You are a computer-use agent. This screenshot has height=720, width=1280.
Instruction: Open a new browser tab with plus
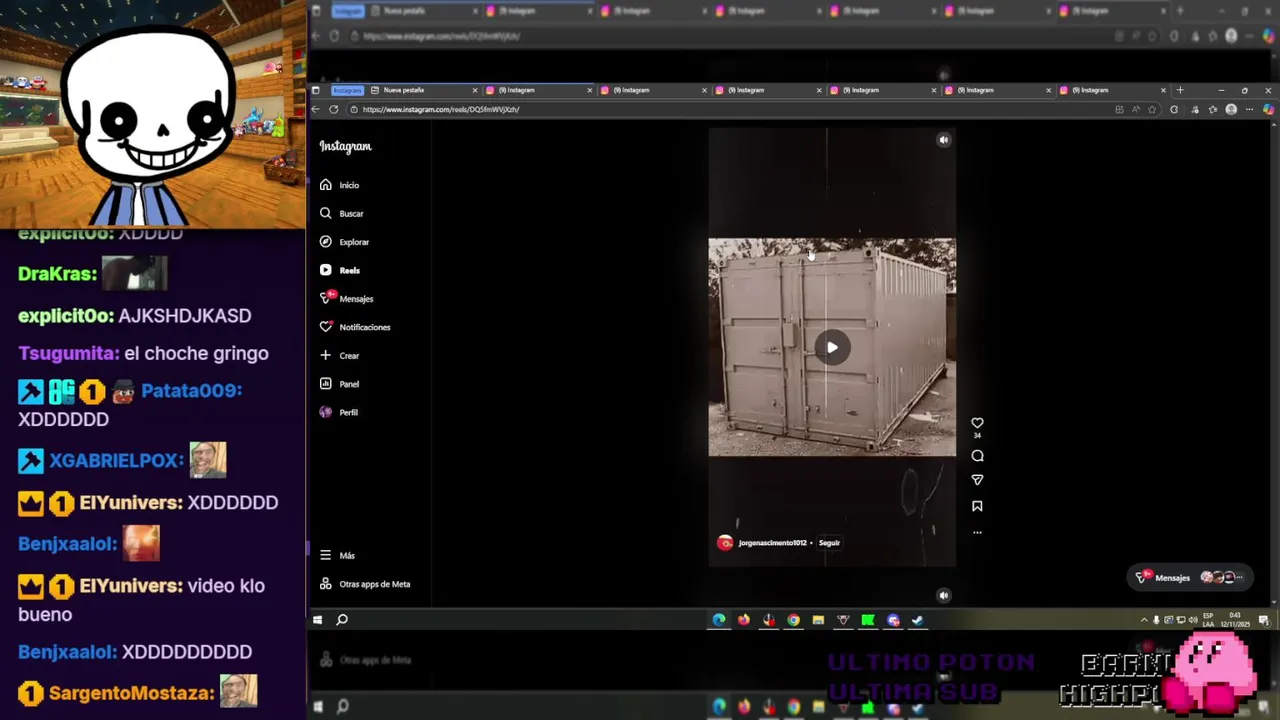(x=1179, y=90)
